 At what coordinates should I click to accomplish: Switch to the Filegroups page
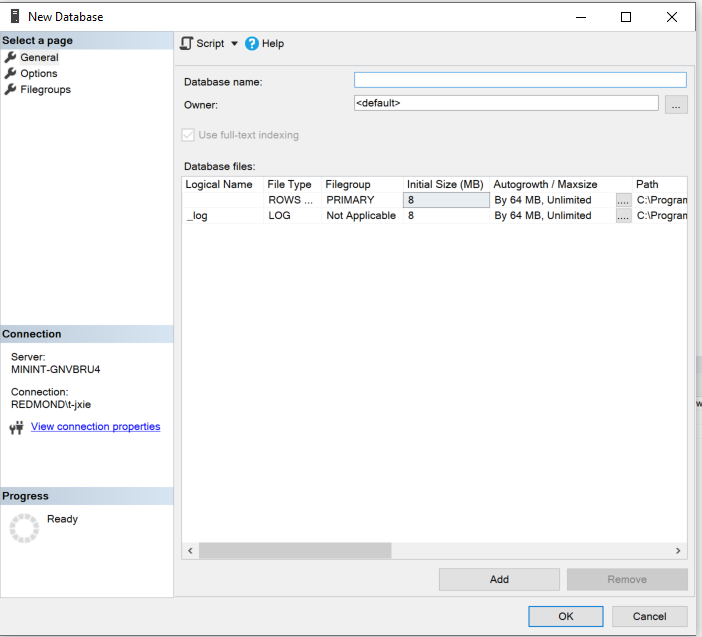click(45, 89)
